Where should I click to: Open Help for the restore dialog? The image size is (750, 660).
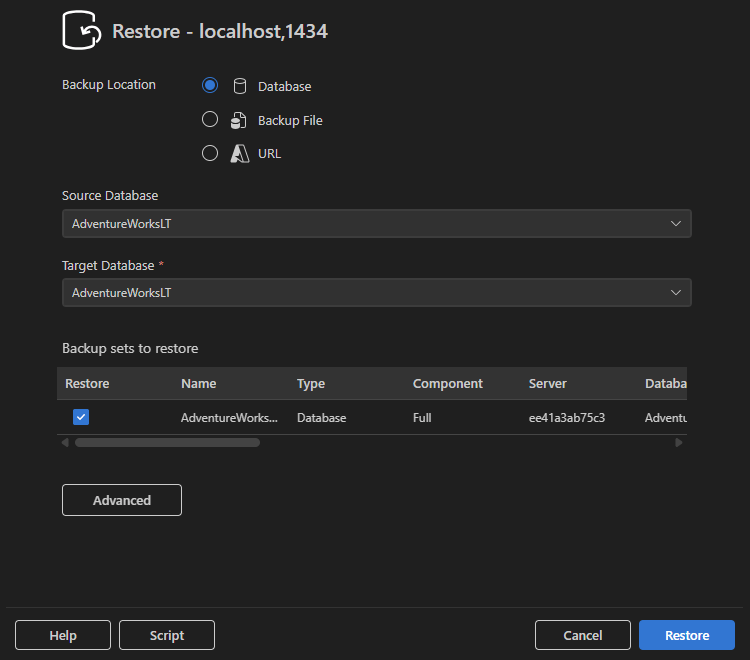63,635
